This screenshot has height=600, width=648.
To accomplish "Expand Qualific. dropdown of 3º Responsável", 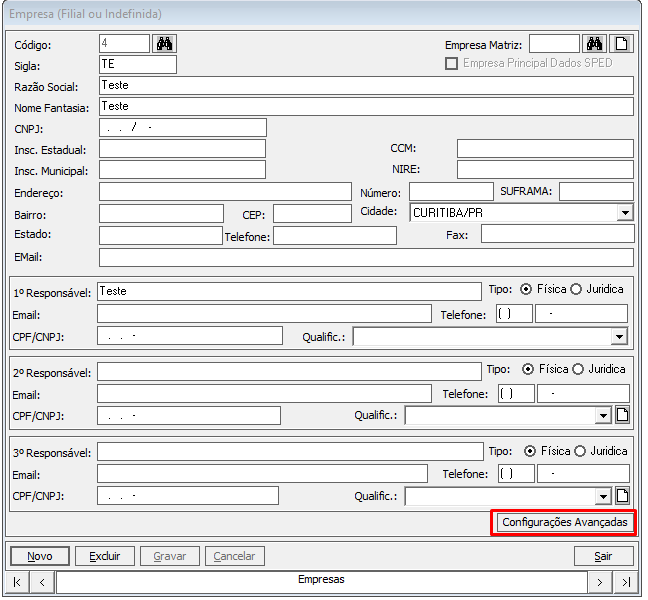I will tap(603, 496).
